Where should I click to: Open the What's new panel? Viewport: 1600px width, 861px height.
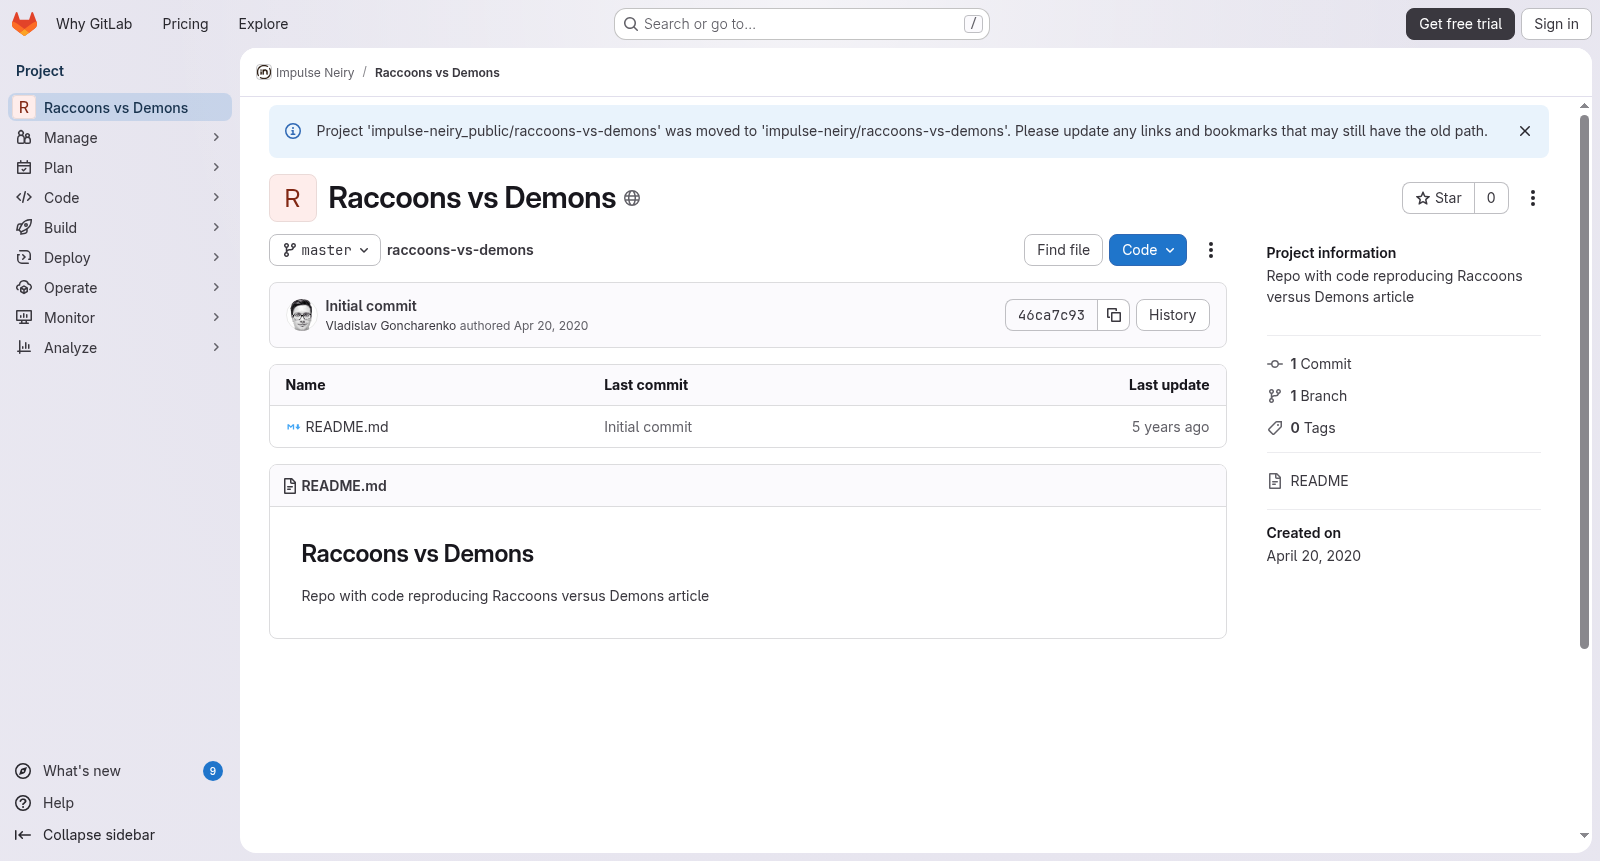[x=119, y=771]
